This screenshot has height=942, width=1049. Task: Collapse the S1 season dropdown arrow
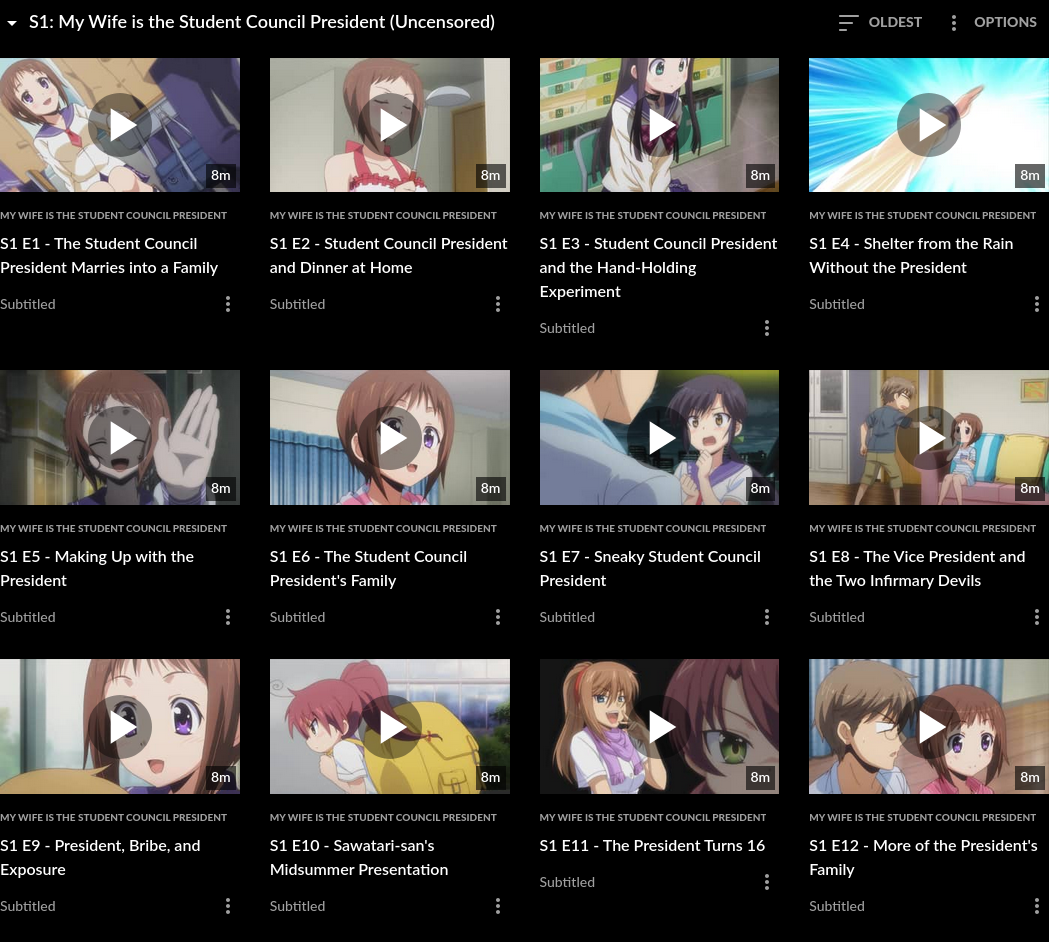pyautogui.click(x=11, y=23)
